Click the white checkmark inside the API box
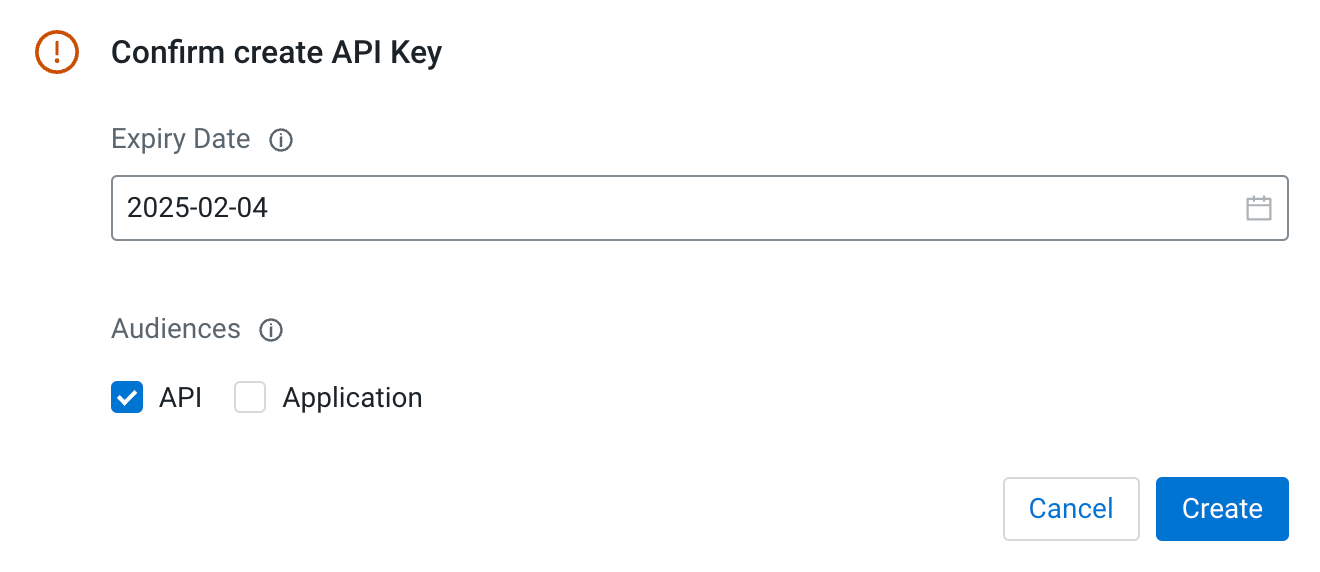The height and width of the screenshot is (572, 1320). pos(127,398)
